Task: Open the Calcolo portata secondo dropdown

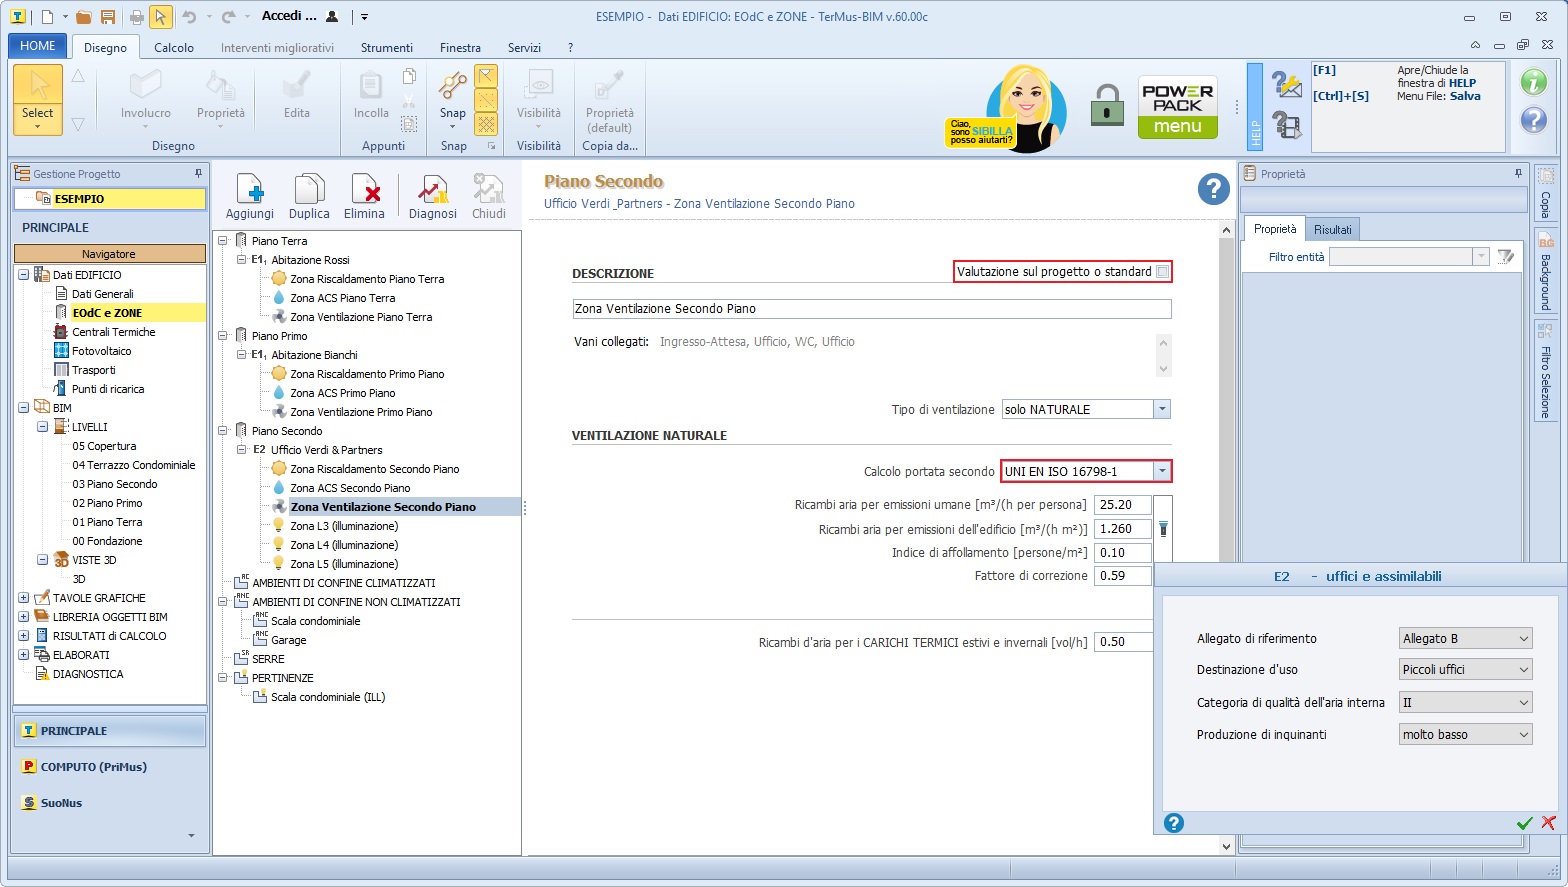Action: pyautogui.click(x=1162, y=472)
